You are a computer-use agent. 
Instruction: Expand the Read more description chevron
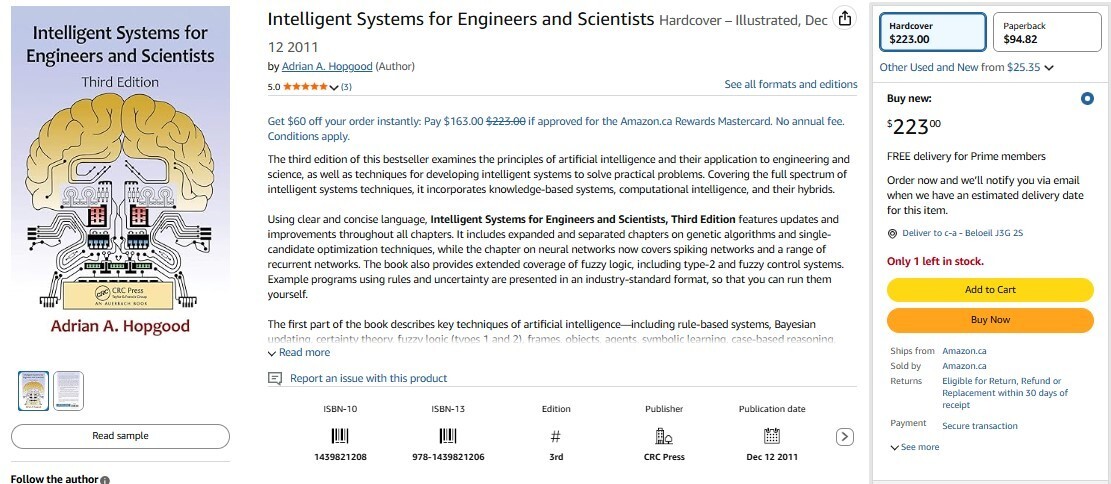(298, 352)
